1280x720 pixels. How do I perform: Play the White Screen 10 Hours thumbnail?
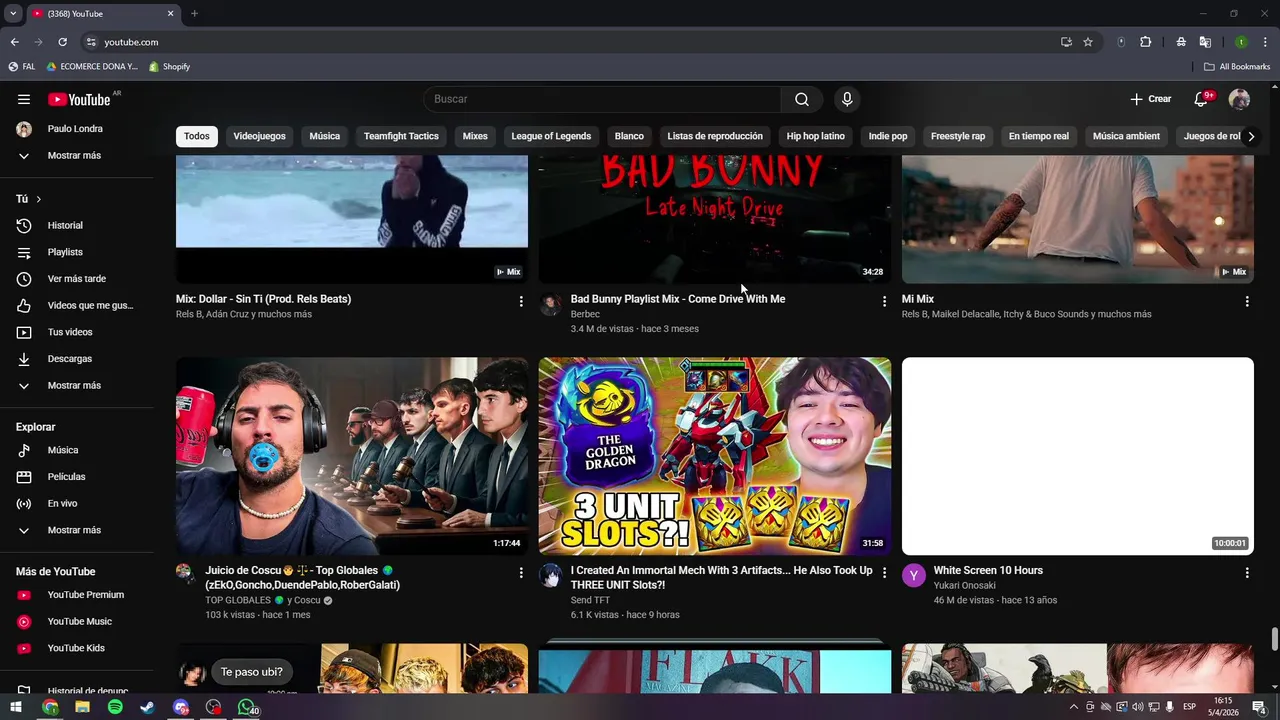point(1078,456)
